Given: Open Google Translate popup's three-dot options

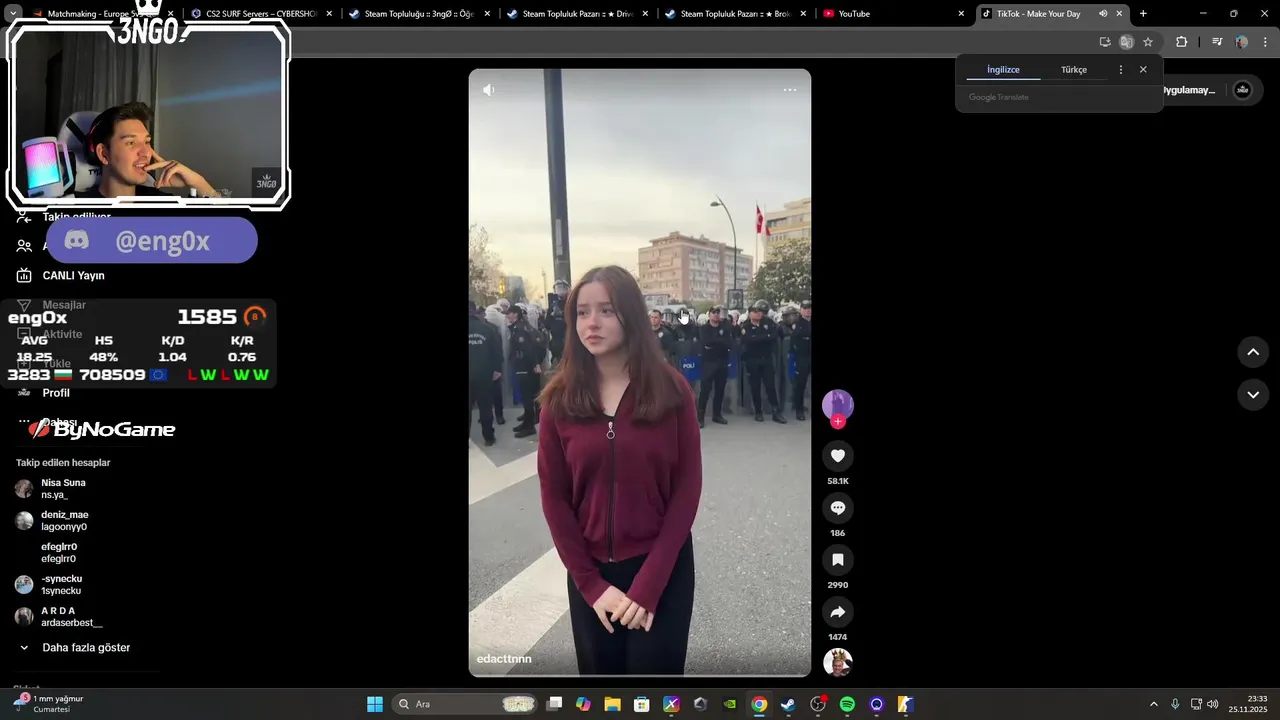Looking at the screenshot, I should point(1121,70).
